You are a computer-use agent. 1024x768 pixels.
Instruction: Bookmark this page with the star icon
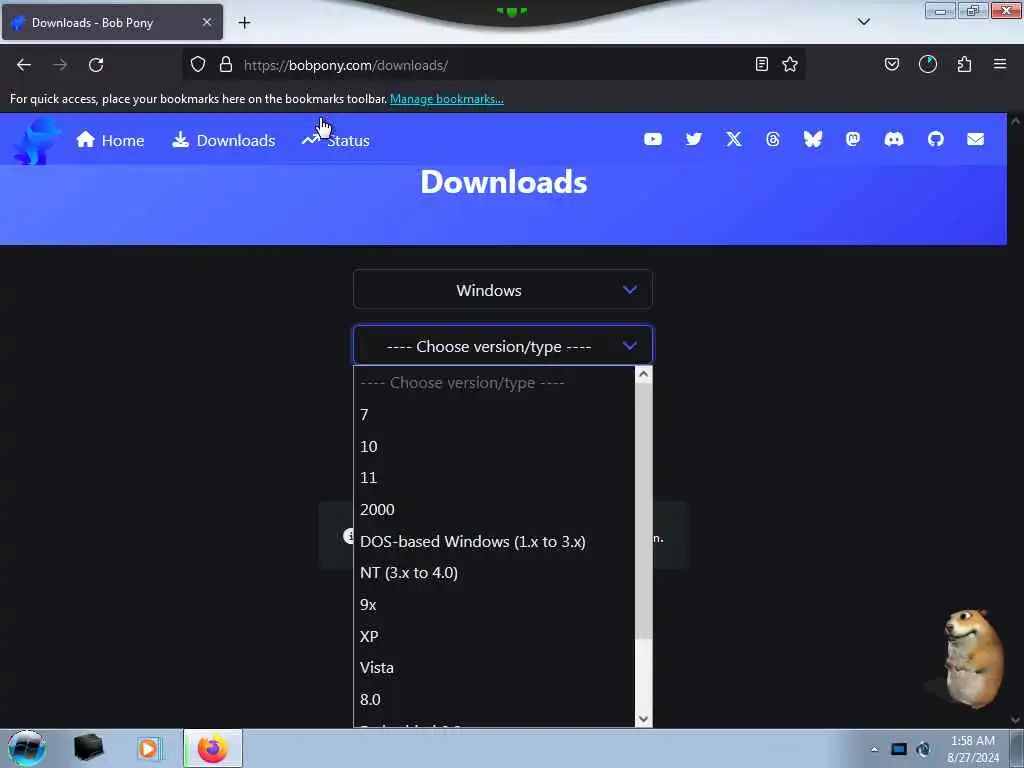[x=790, y=64]
